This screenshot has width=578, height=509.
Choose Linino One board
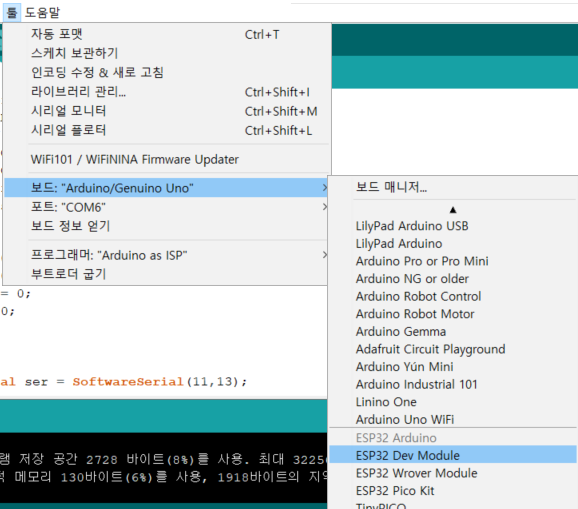click(453, 402)
